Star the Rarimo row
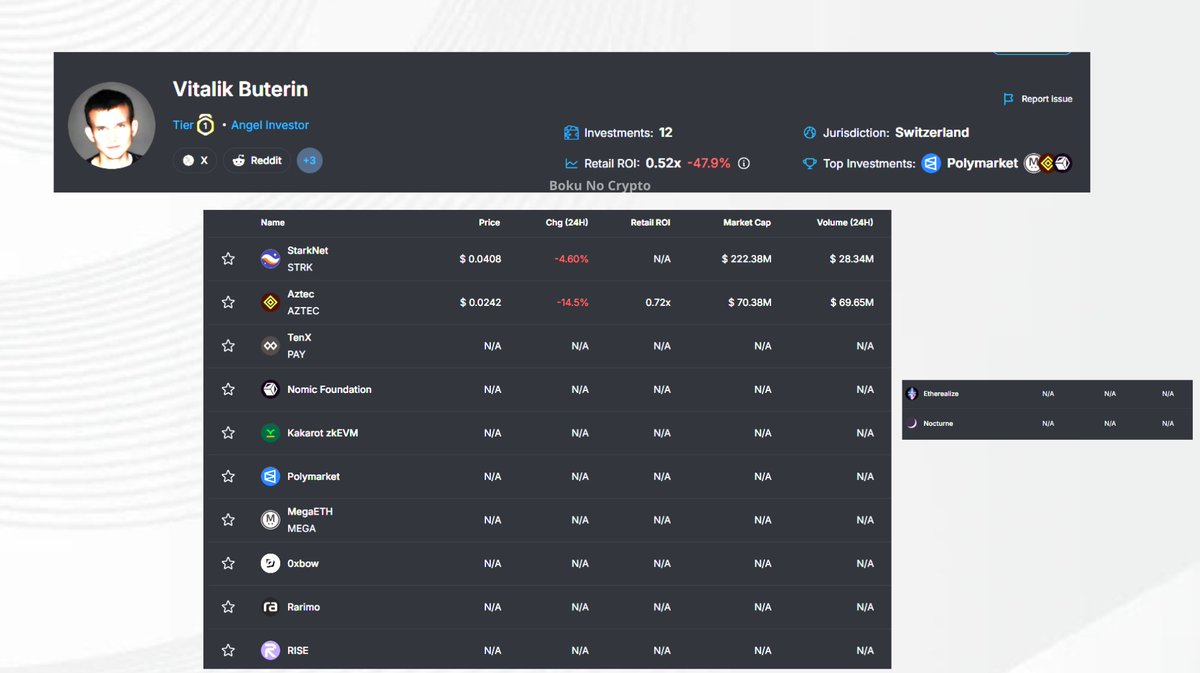This screenshot has width=1200, height=673. point(228,607)
